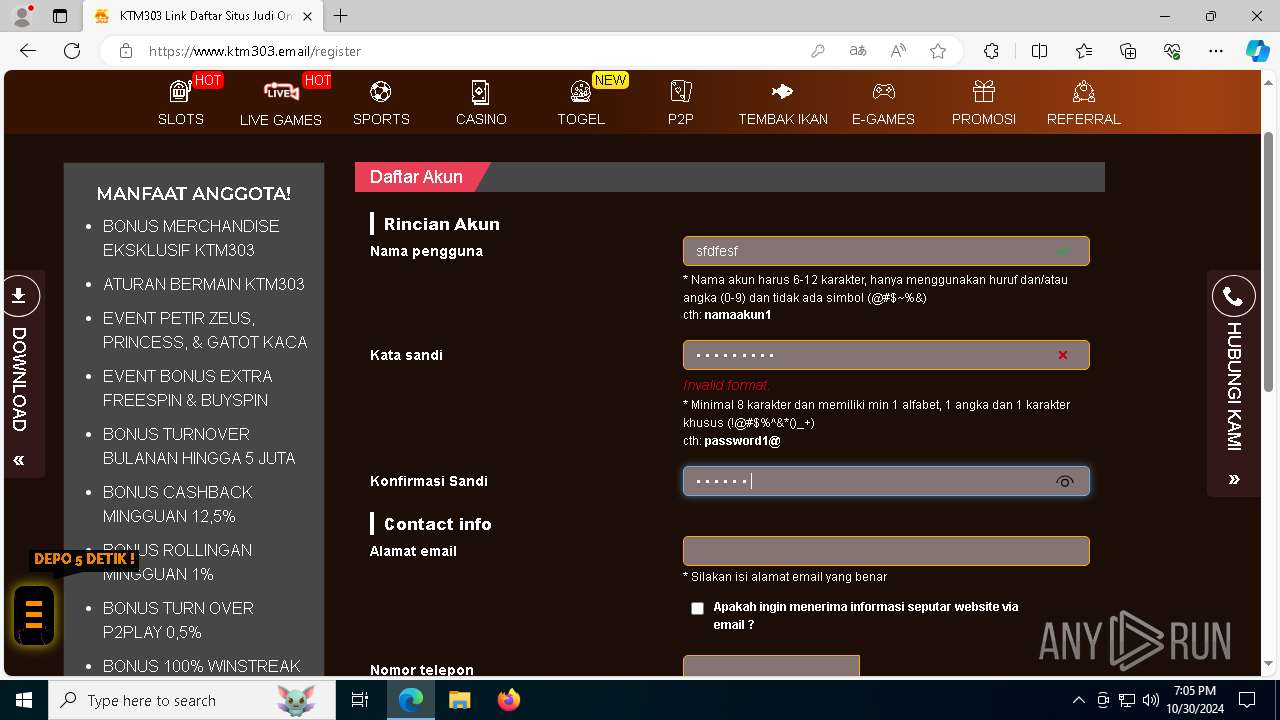
Task: Focus the Nama pengguna input field
Action: (x=886, y=251)
